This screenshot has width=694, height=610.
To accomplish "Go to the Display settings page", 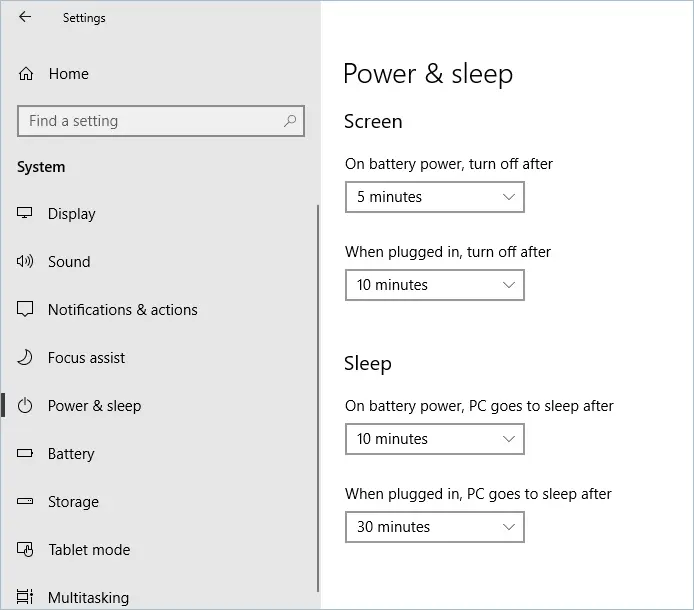I will click(x=72, y=214).
